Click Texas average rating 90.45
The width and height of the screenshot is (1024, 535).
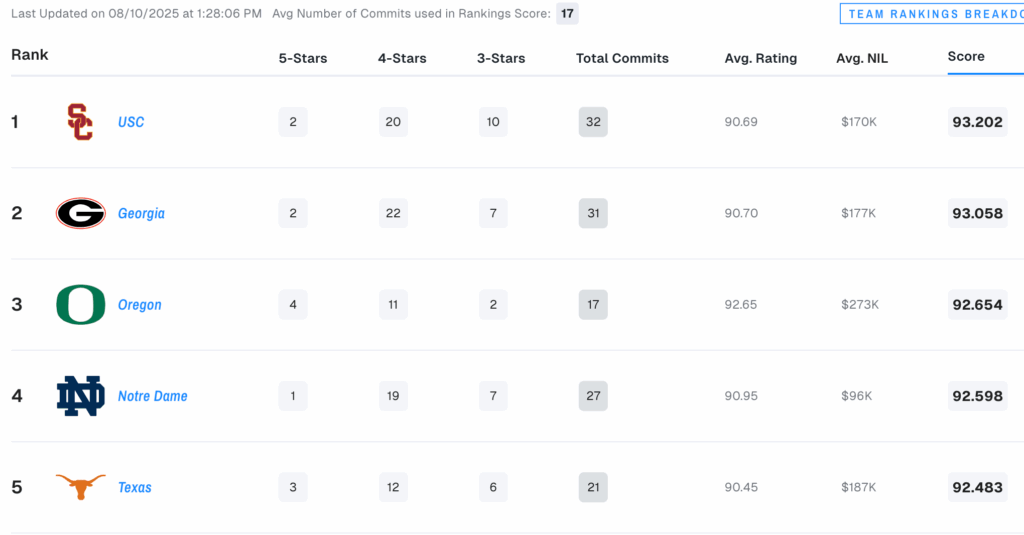pyautogui.click(x=741, y=488)
